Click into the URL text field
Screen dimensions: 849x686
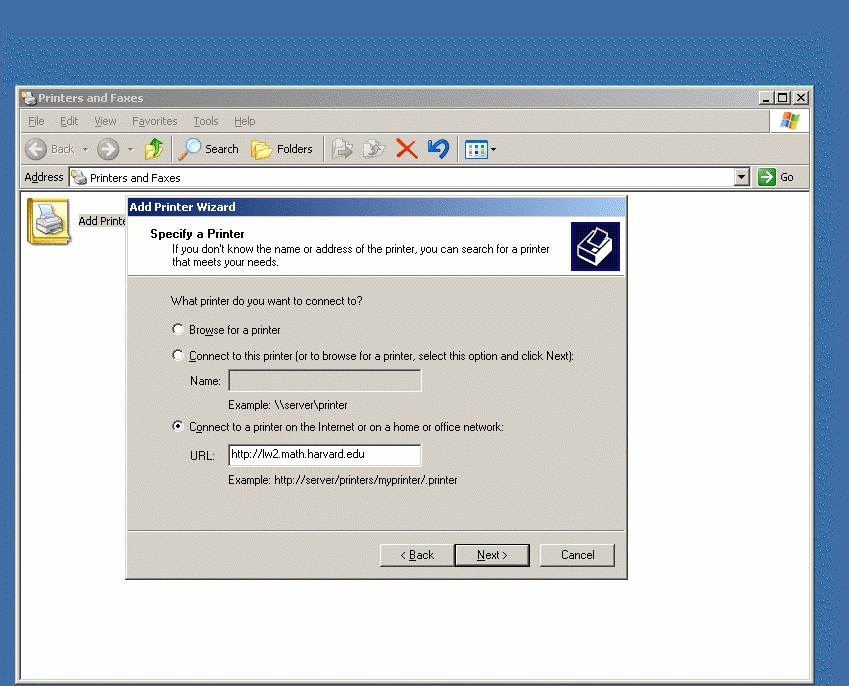pos(324,455)
